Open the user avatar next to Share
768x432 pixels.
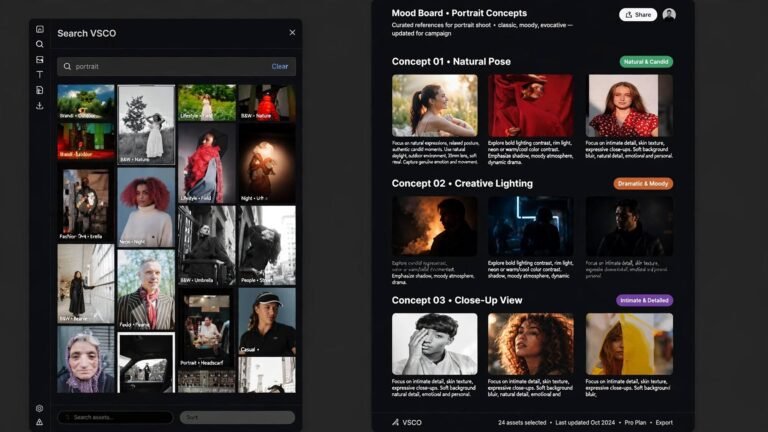click(669, 15)
